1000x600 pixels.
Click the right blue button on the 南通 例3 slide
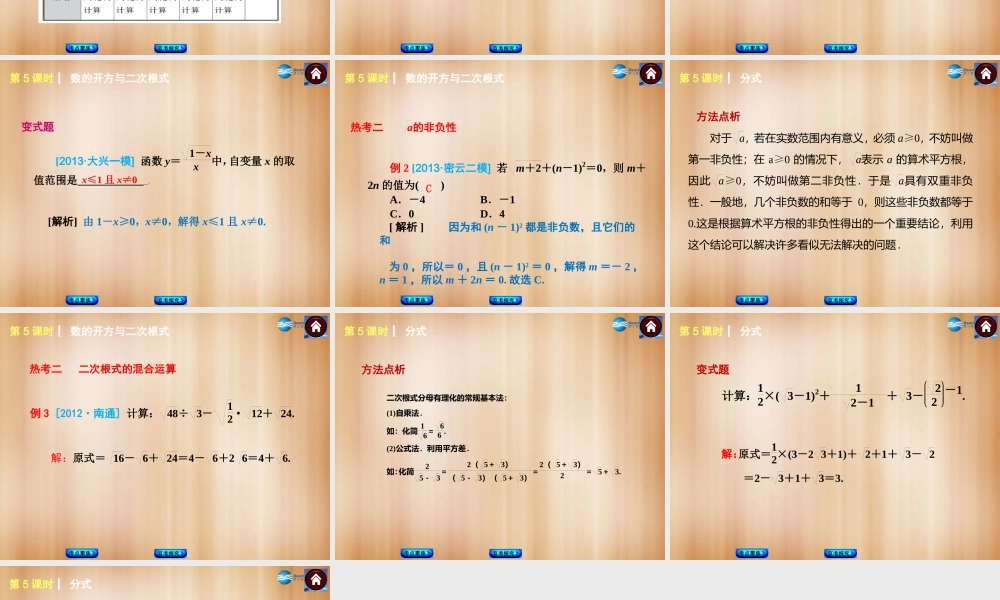coord(170,553)
